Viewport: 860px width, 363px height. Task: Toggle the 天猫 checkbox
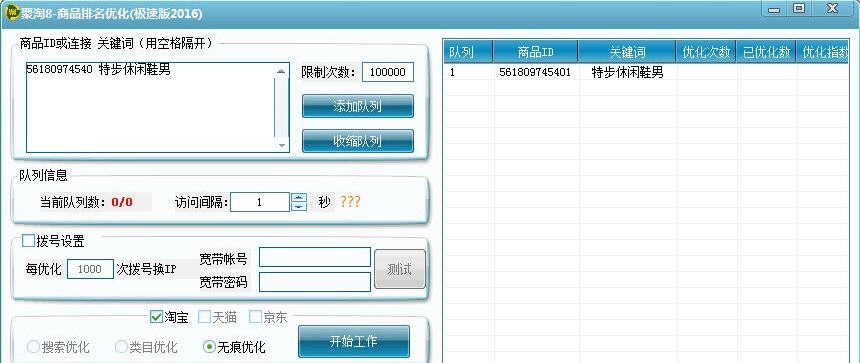204,316
